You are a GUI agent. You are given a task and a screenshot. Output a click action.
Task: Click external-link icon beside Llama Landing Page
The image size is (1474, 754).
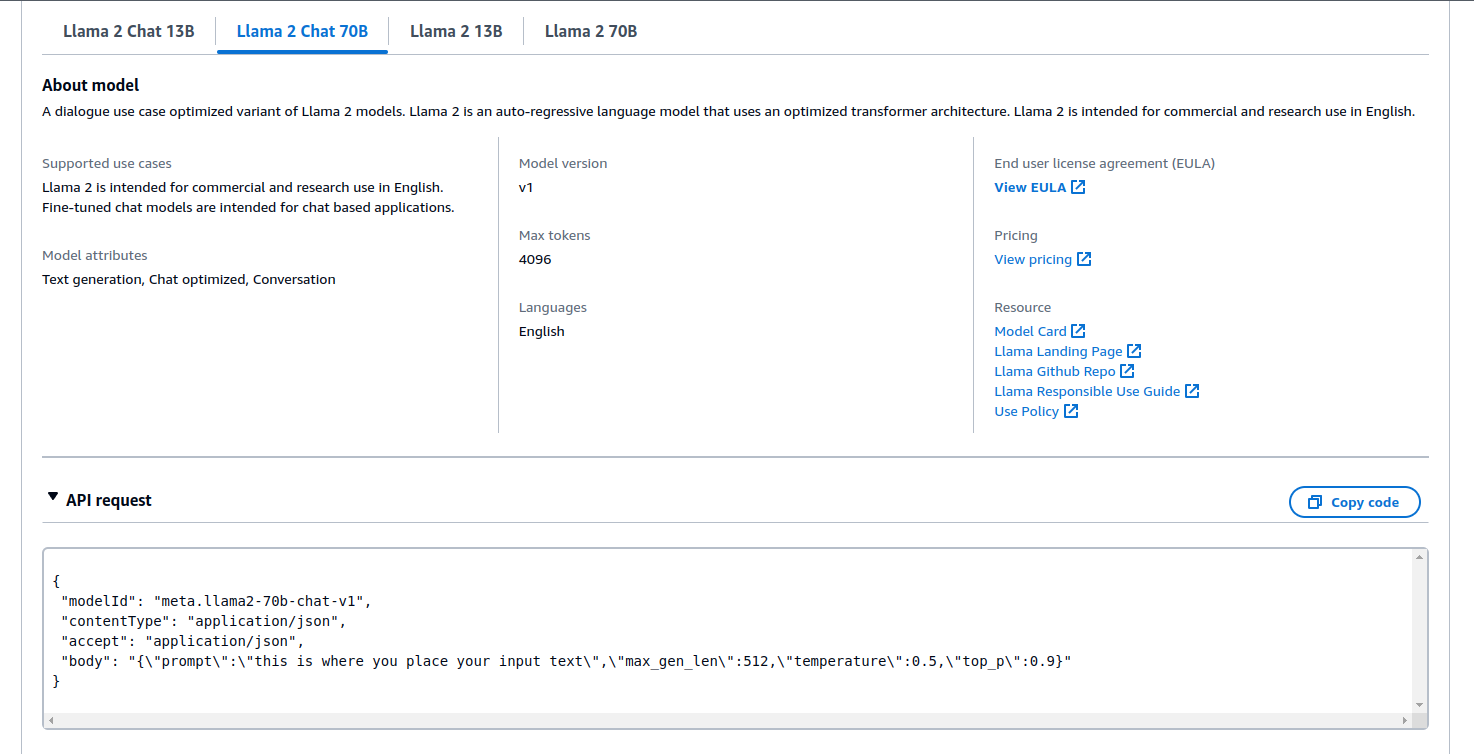point(1134,351)
